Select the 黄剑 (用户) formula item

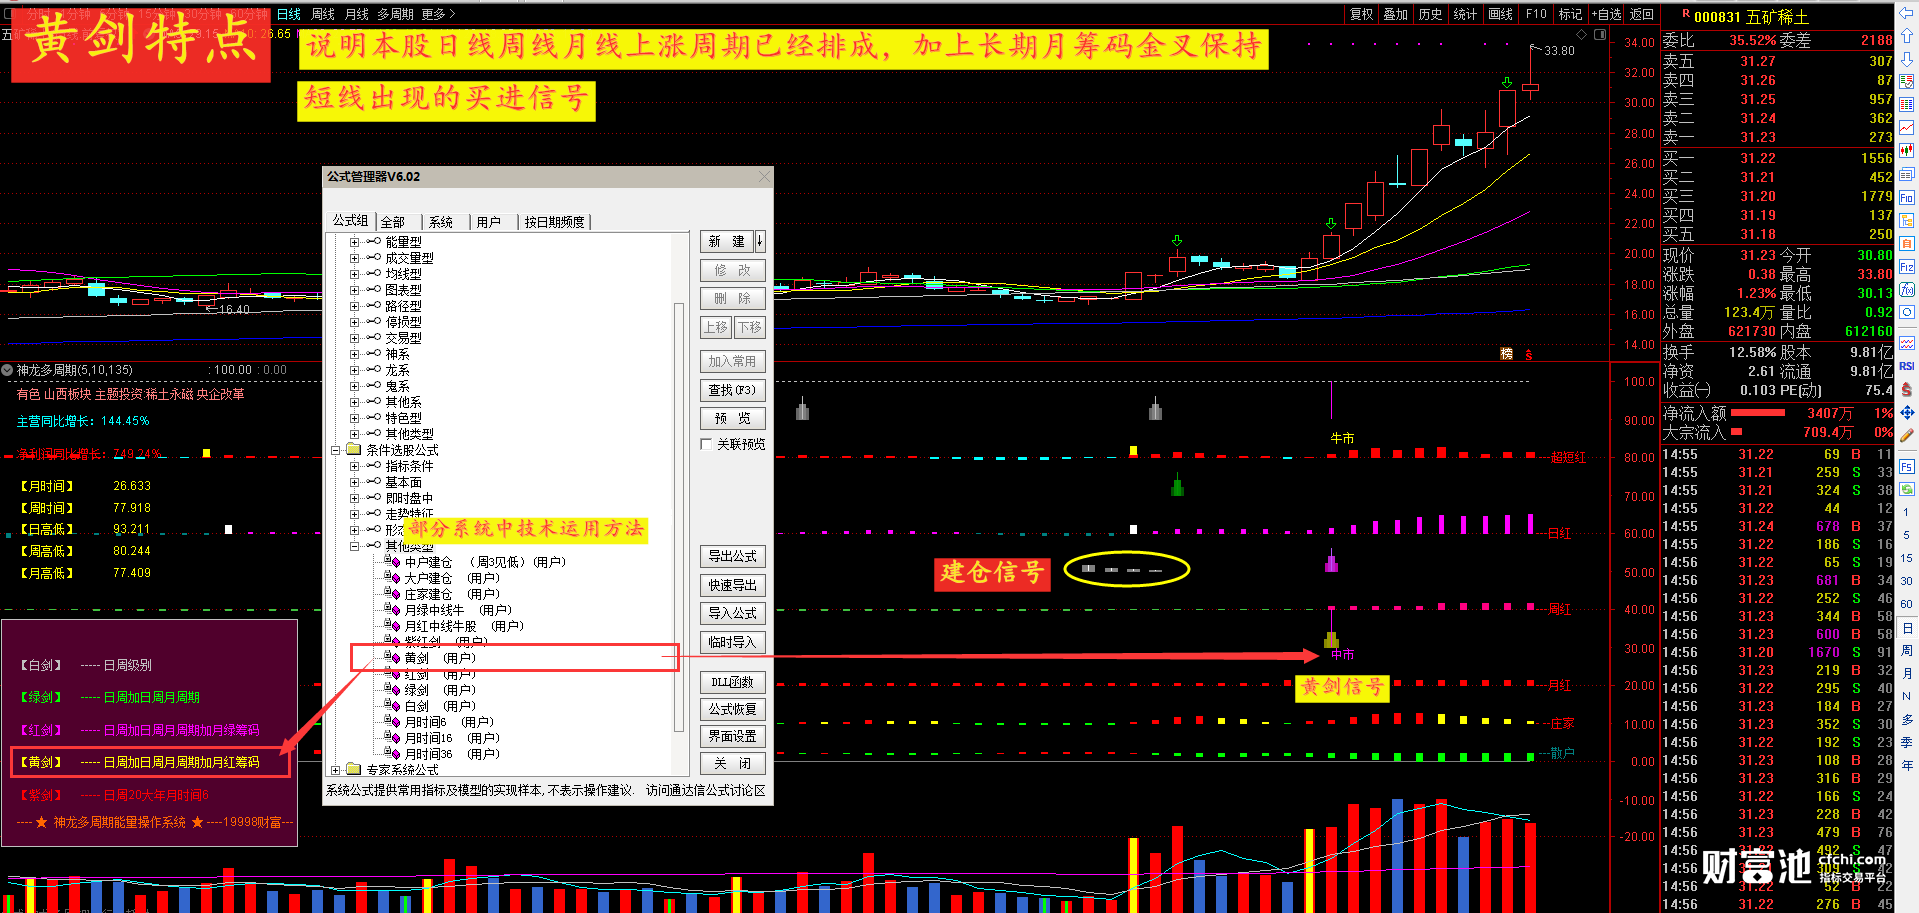coord(440,658)
